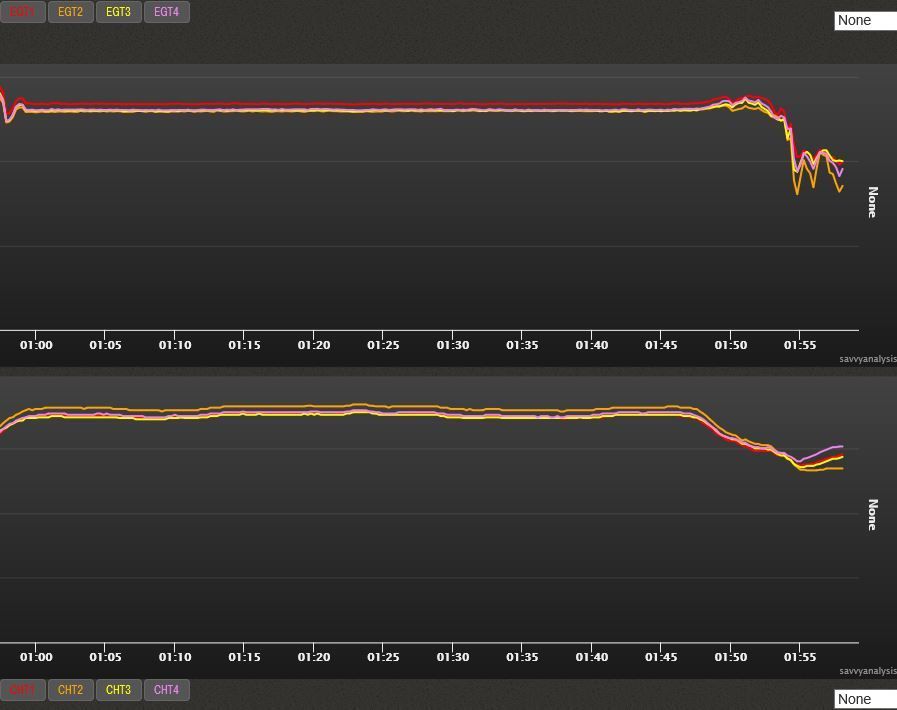Open the None dropdown below CHT chart
The image size is (897, 710).
pyautogui.click(x=865, y=699)
